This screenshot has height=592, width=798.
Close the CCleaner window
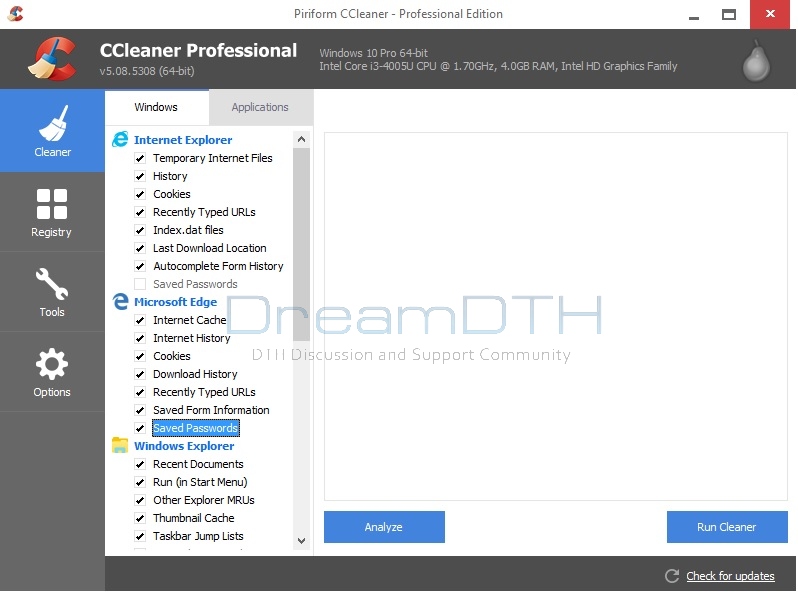pos(770,14)
